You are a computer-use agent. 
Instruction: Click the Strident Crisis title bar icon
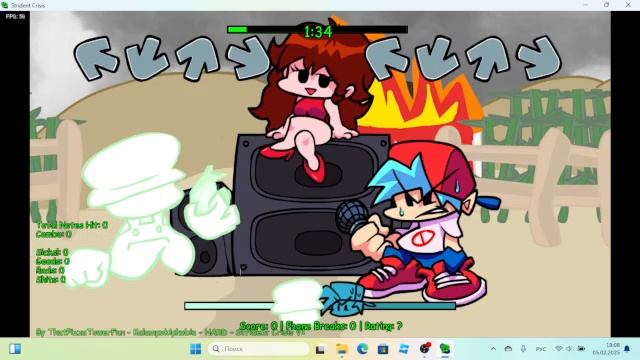pyautogui.click(x=5, y=5)
